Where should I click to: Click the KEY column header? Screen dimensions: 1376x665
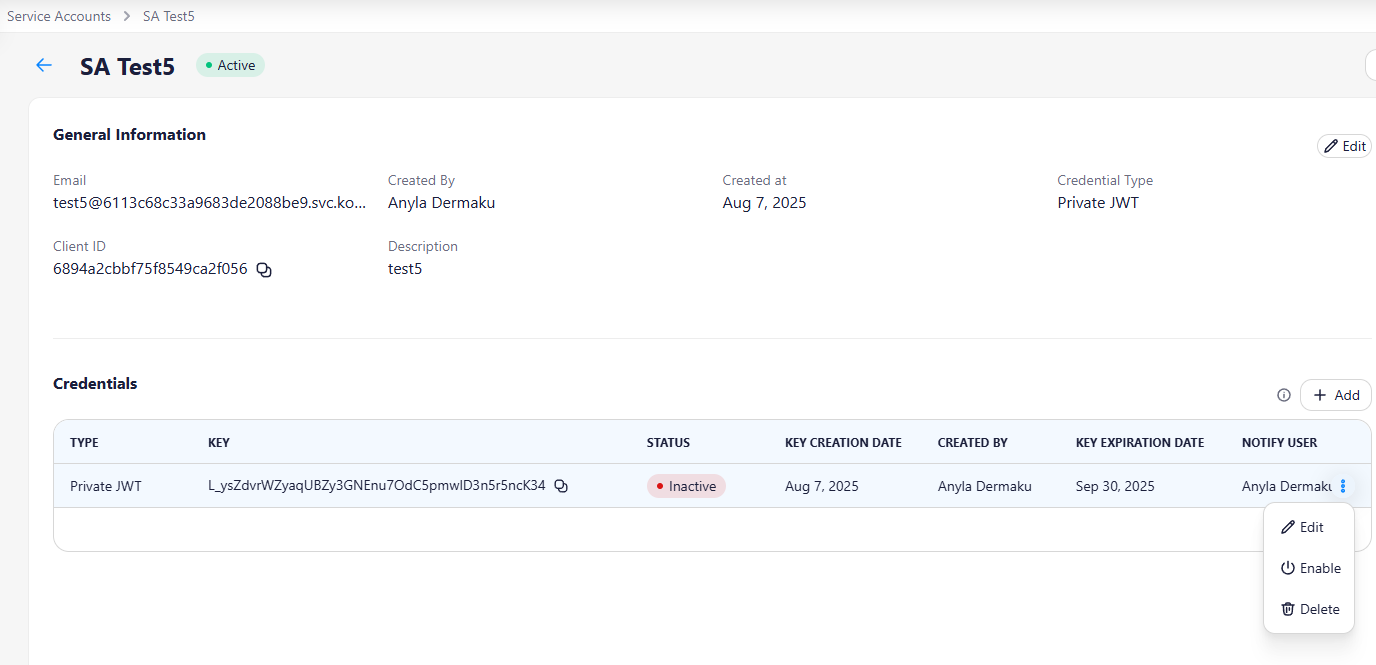coord(219,442)
